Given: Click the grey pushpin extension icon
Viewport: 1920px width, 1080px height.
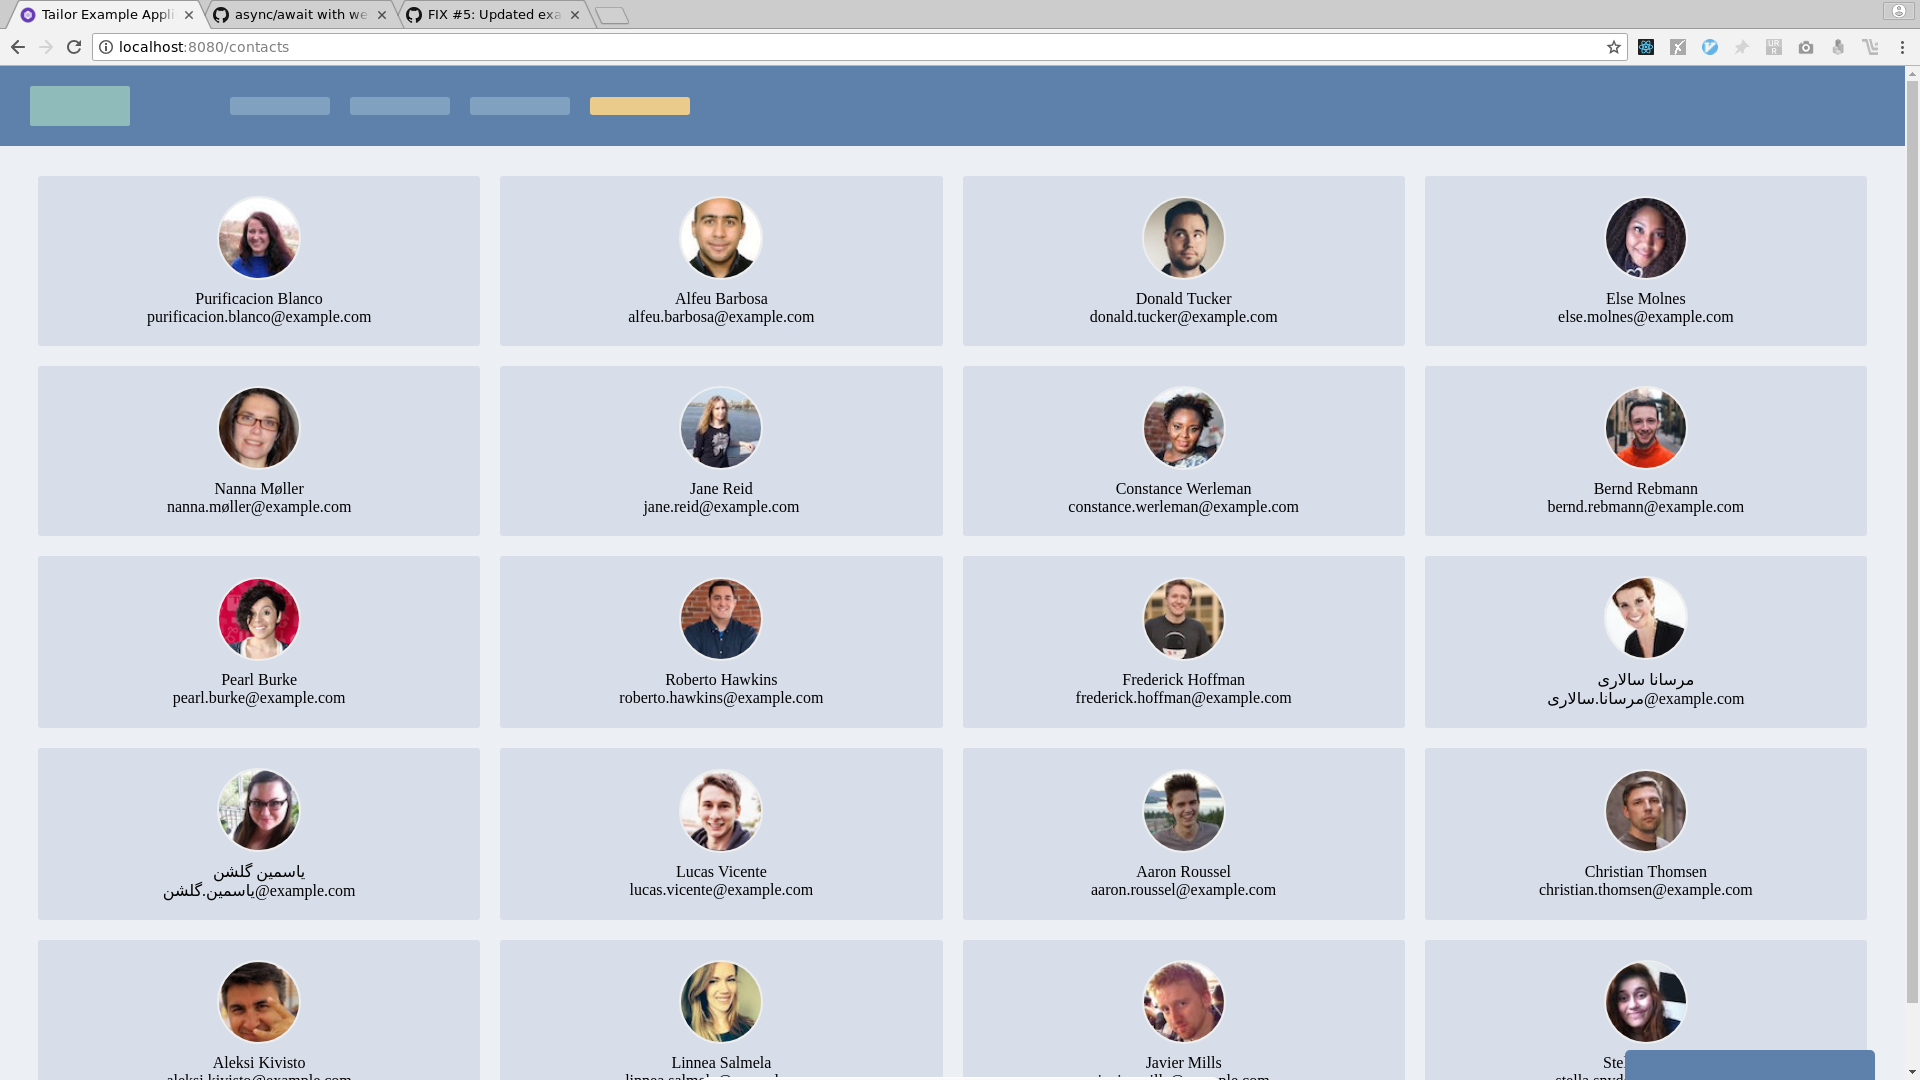Looking at the screenshot, I should pos(1742,47).
